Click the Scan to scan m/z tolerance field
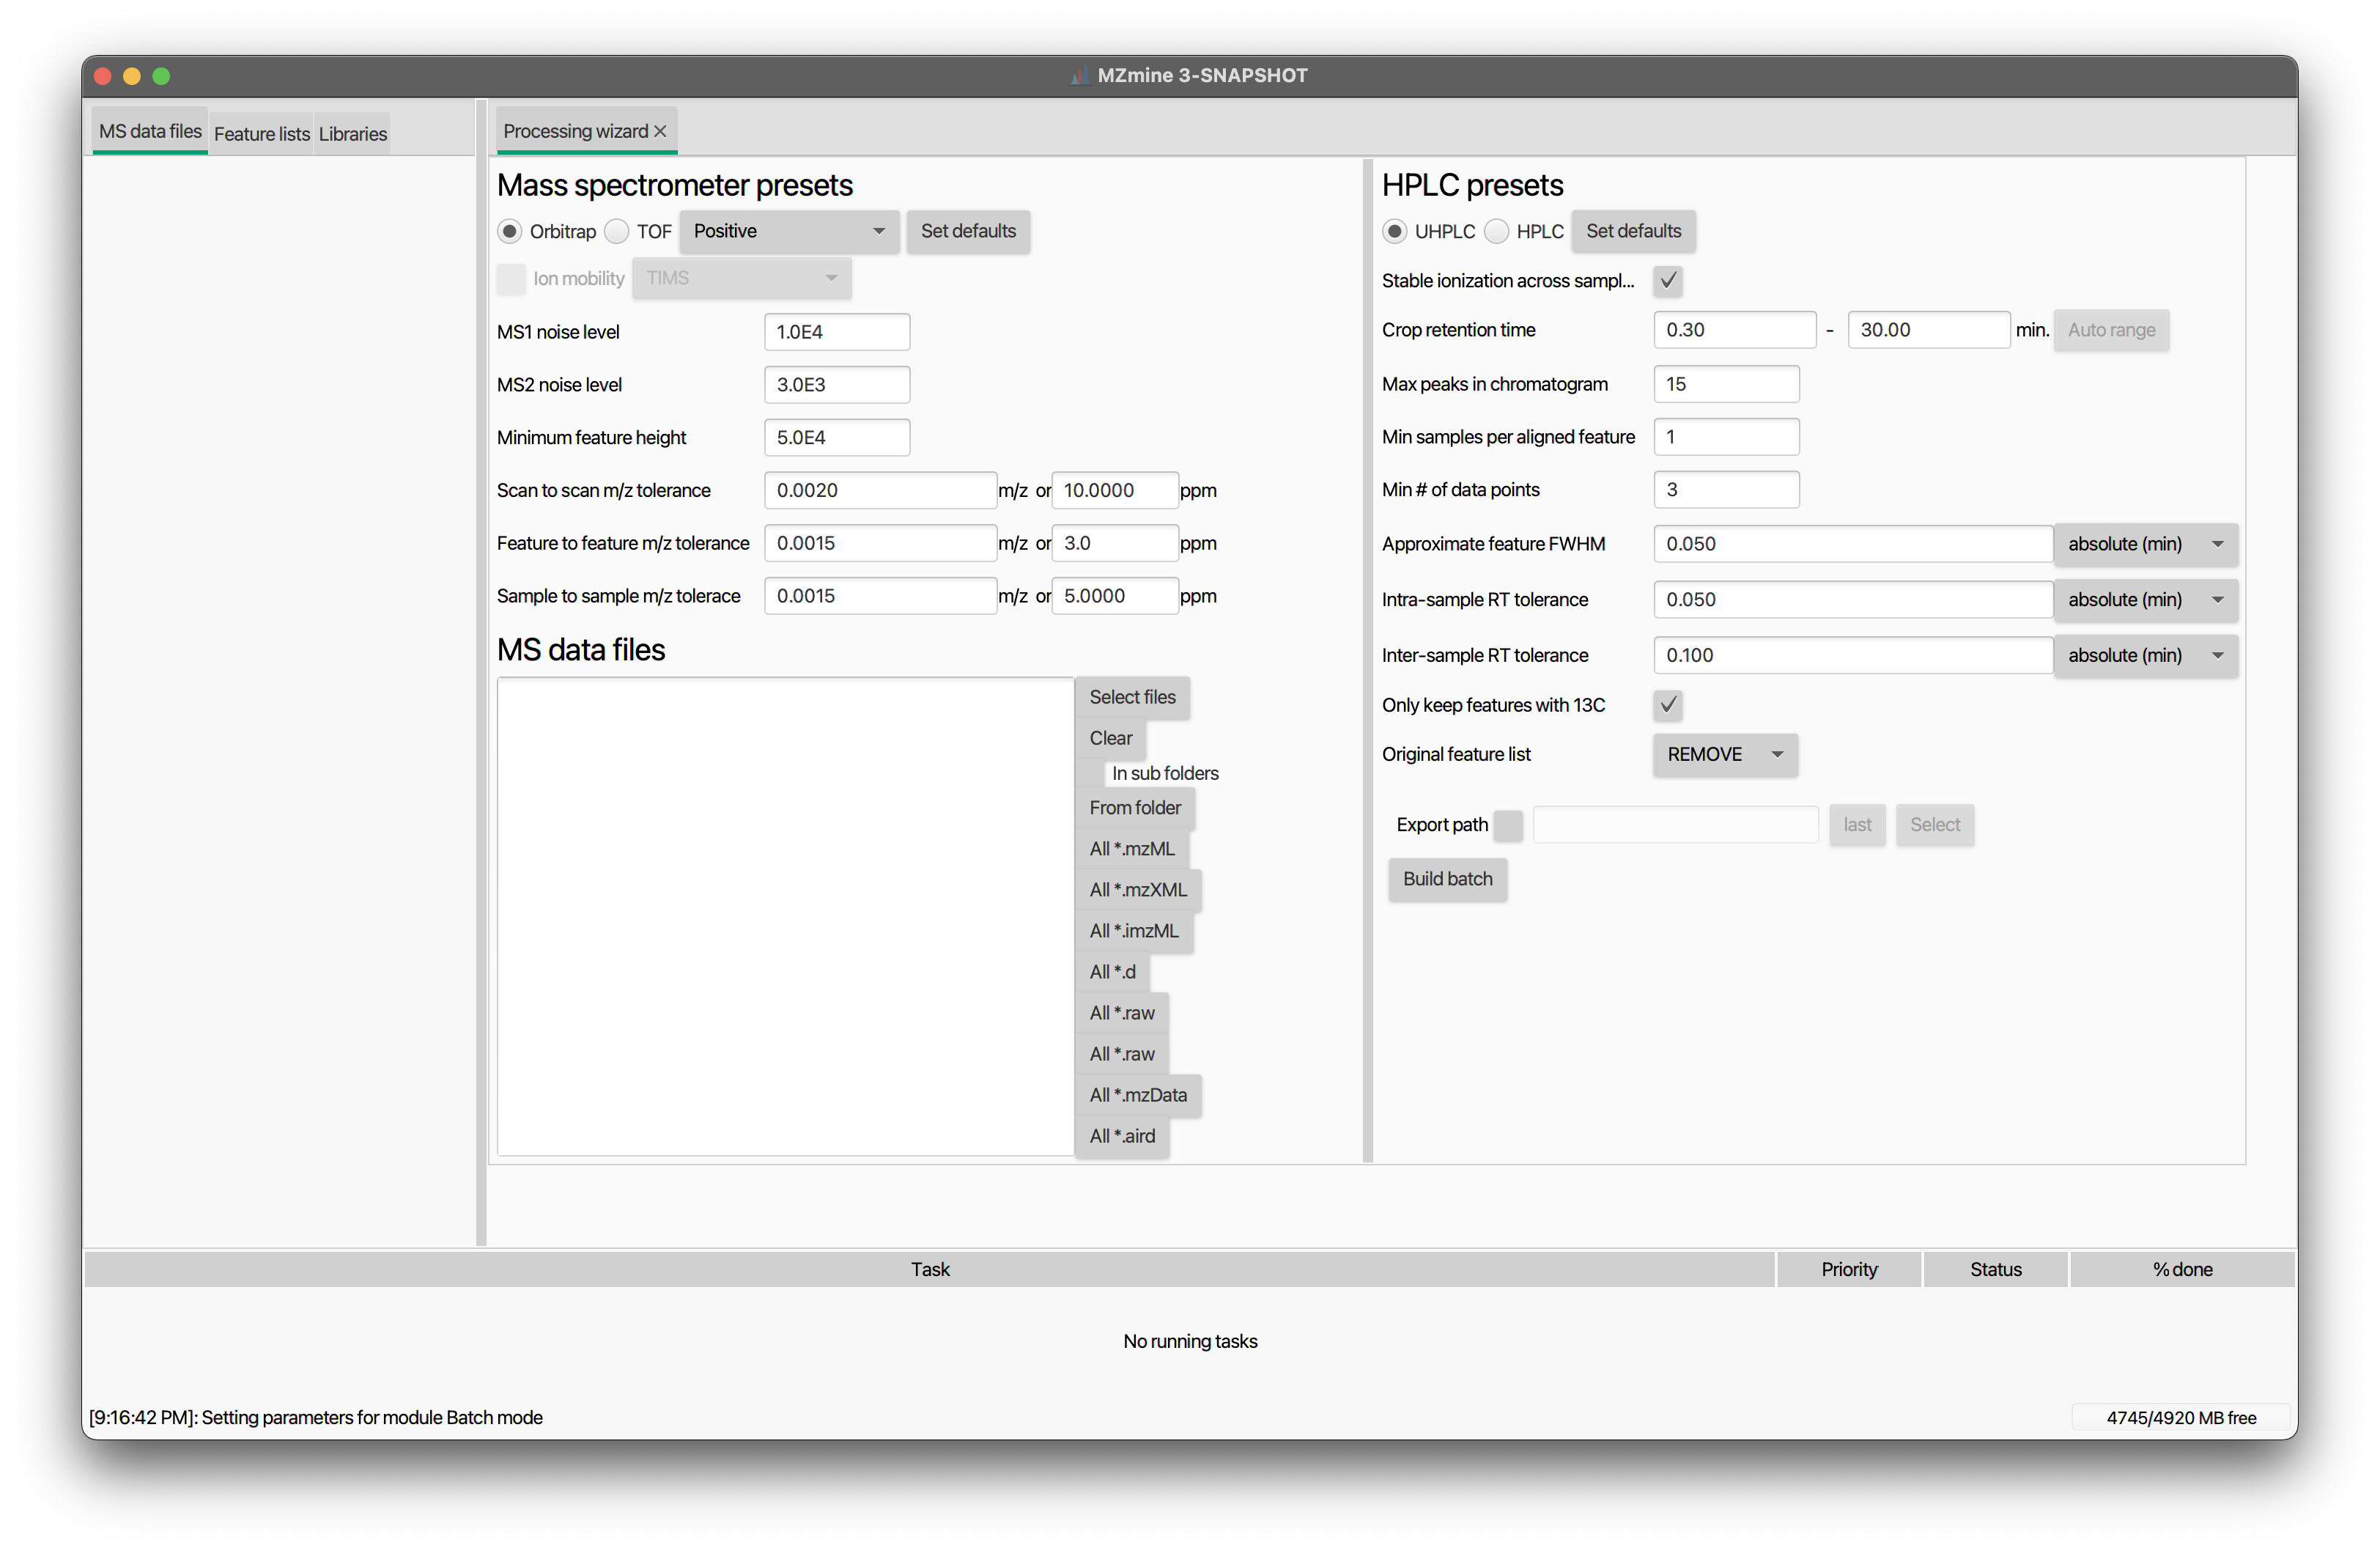 880,490
